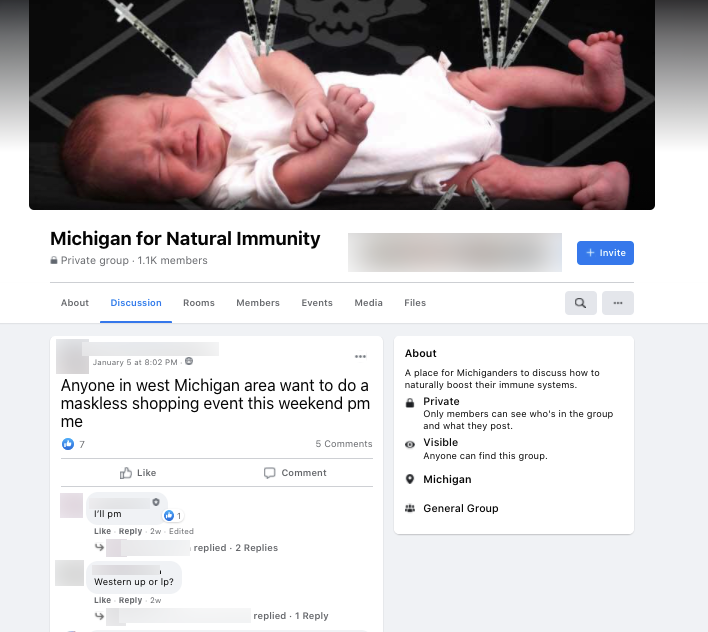Click the Michigan location pin in About
Screen dimensions: 708x632
click(x=410, y=479)
